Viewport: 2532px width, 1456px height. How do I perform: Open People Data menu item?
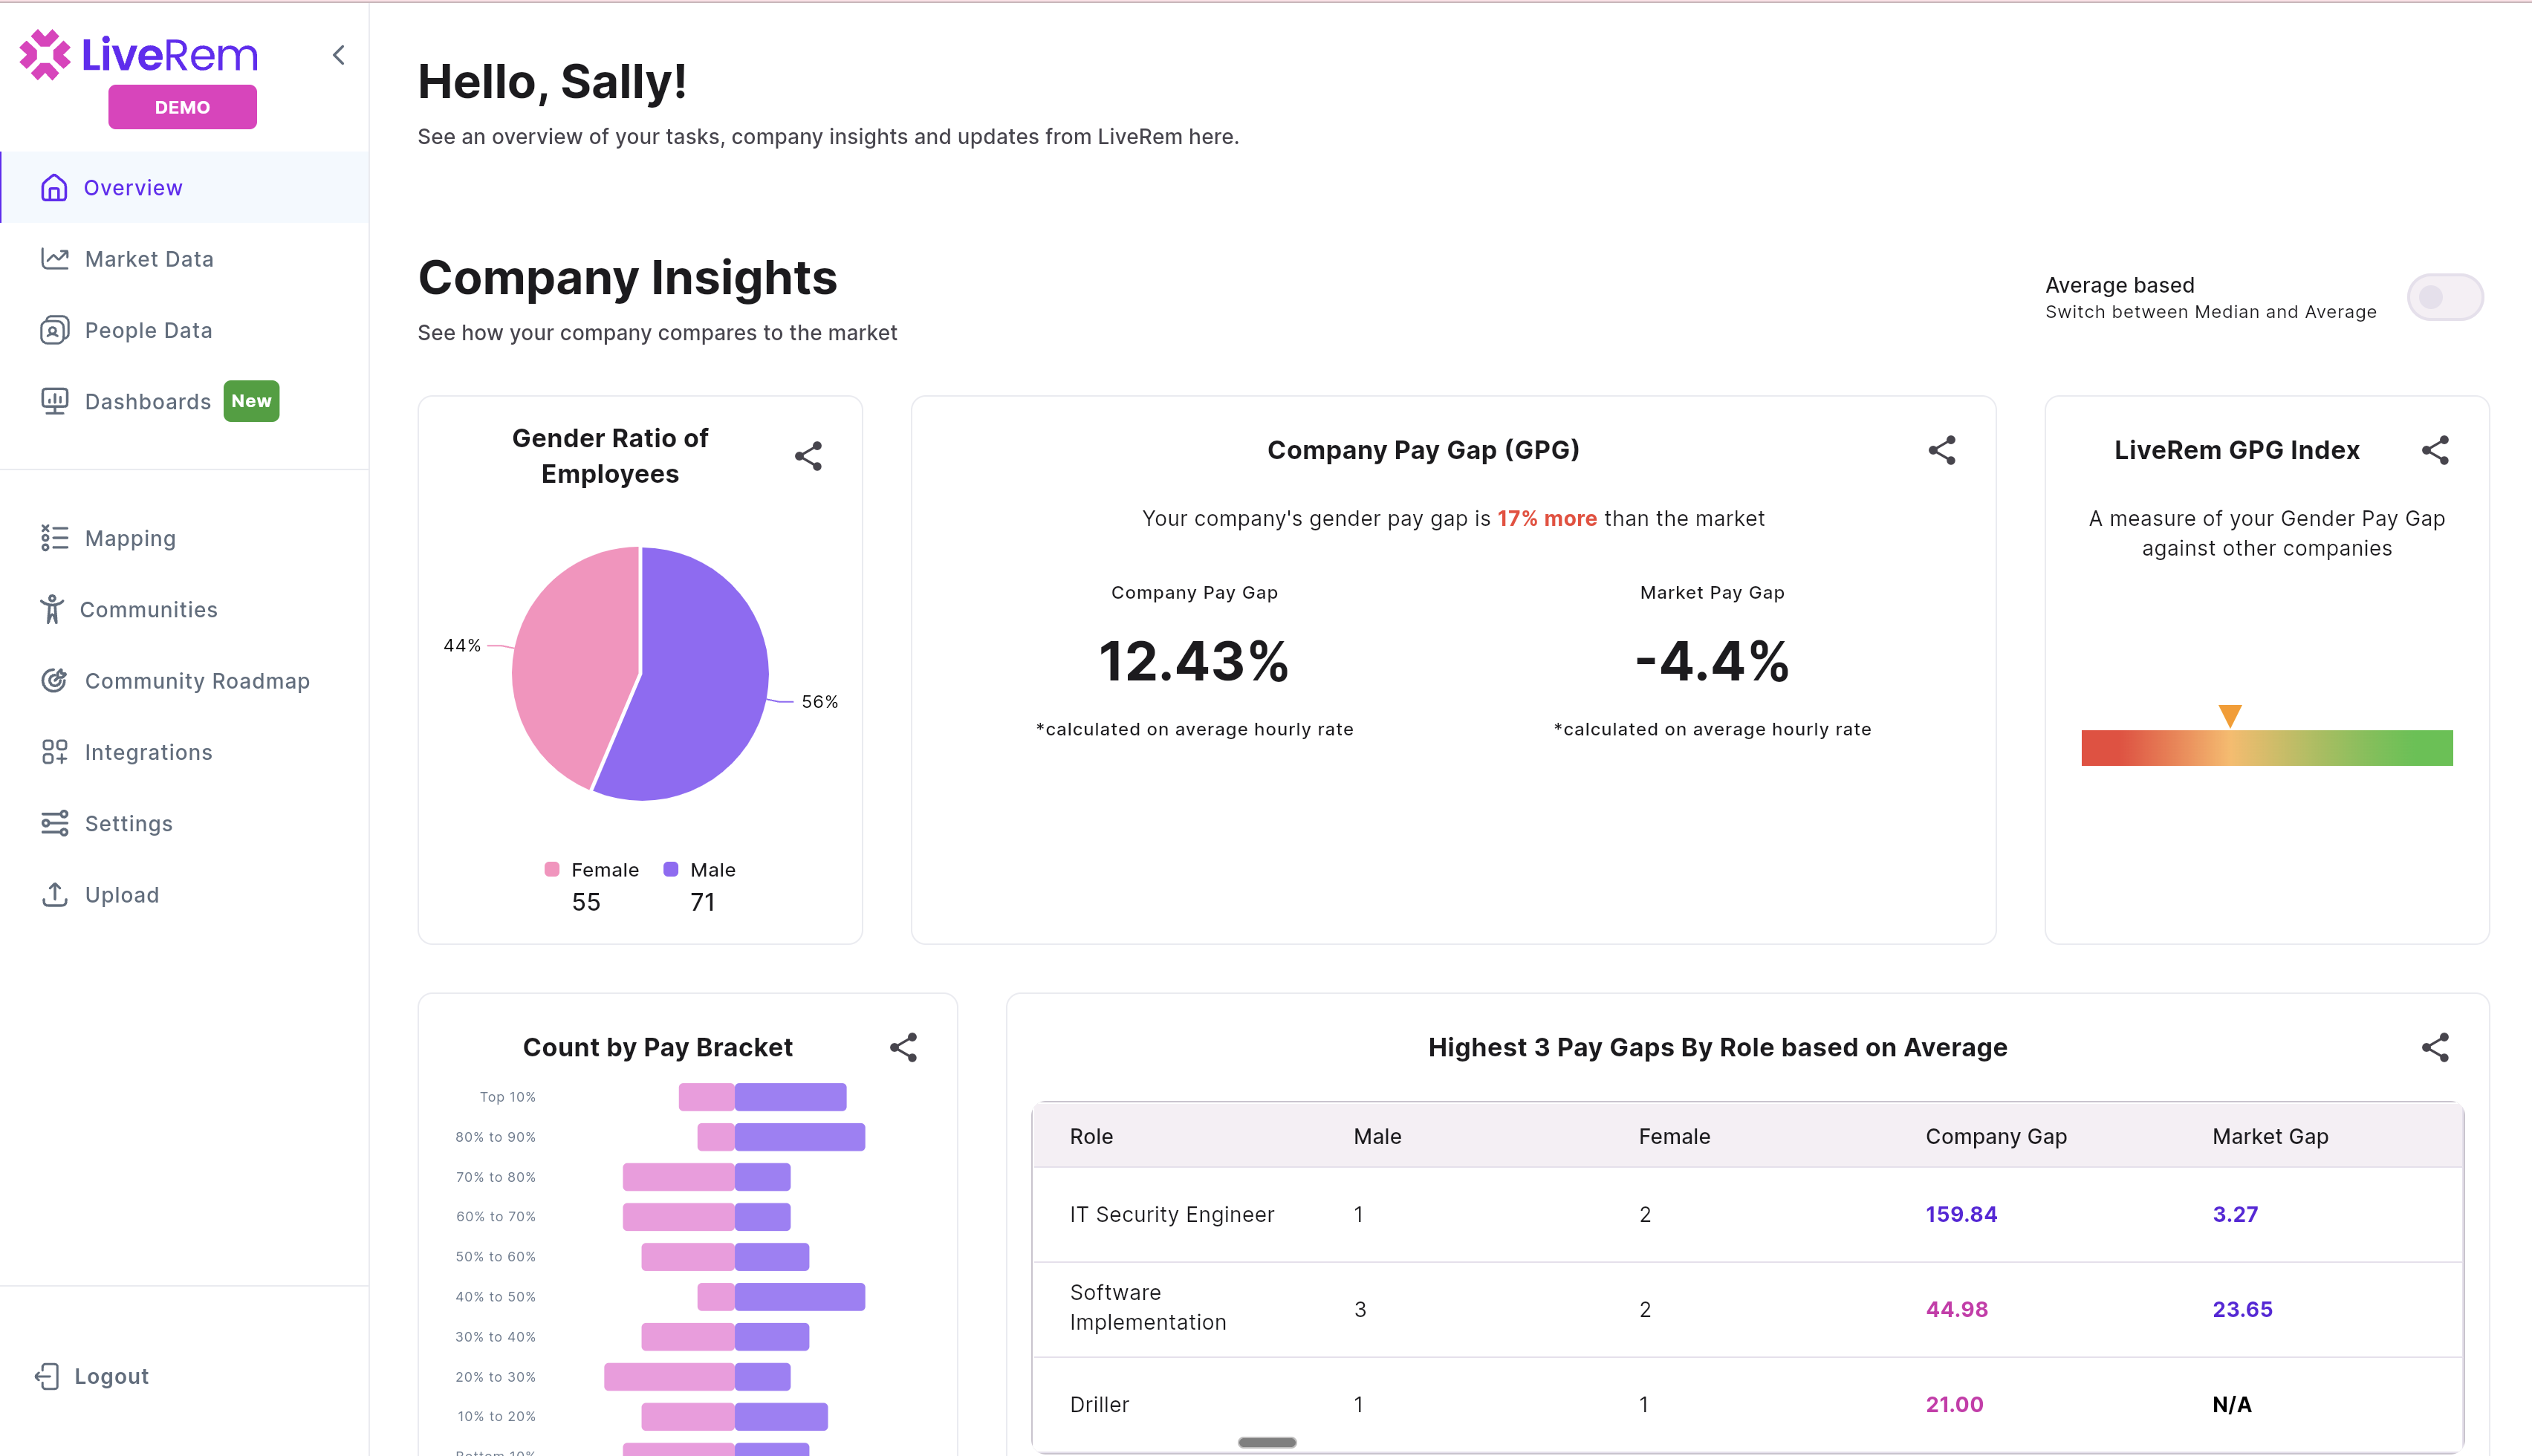click(148, 330)
